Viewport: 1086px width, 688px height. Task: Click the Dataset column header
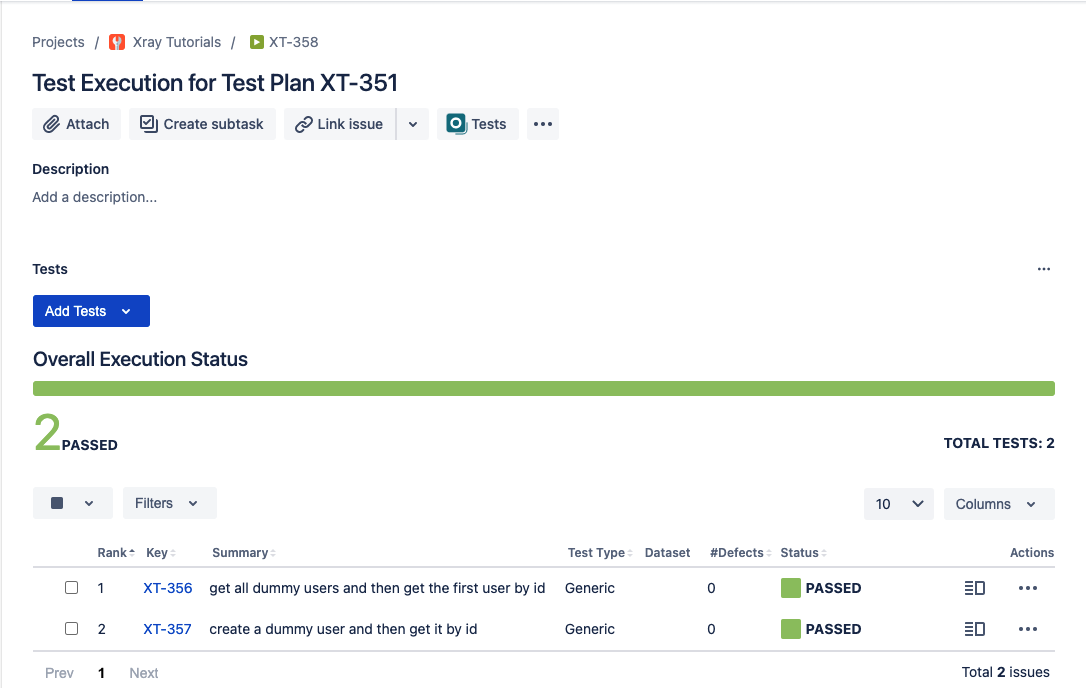pos(668,553)
